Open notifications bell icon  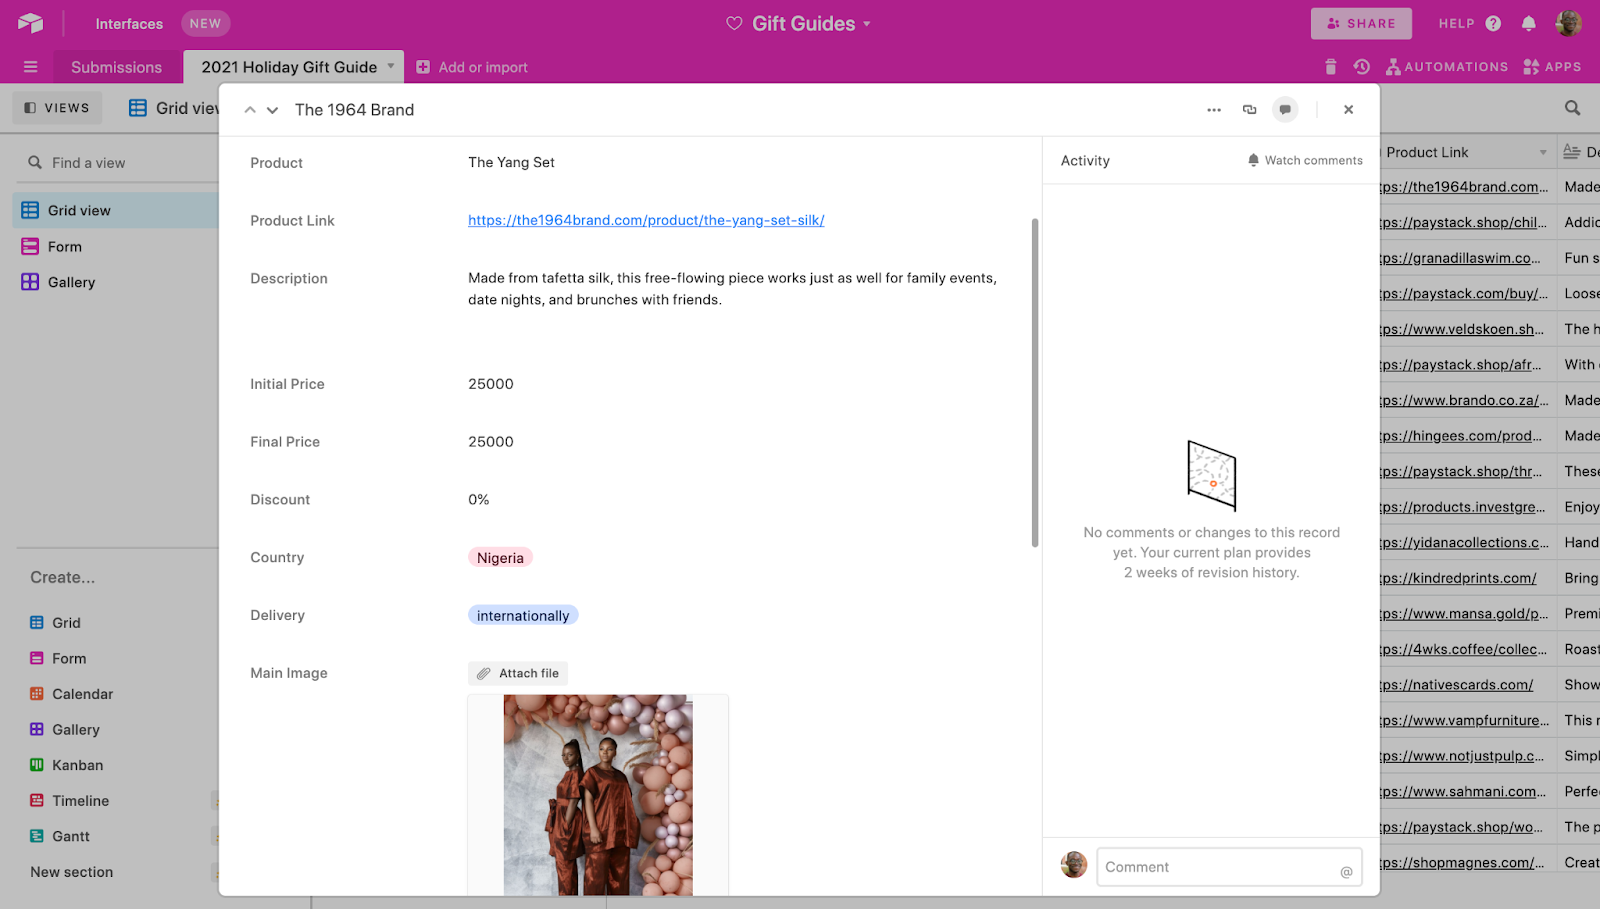click(x=1528, y=23)
